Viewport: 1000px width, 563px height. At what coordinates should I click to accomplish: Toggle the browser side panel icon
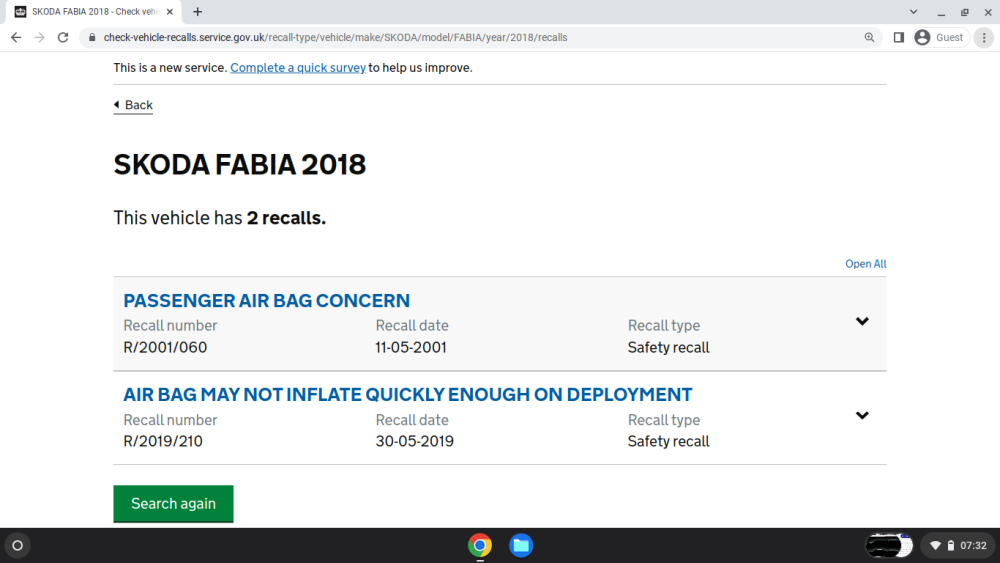tap(899, 38)
